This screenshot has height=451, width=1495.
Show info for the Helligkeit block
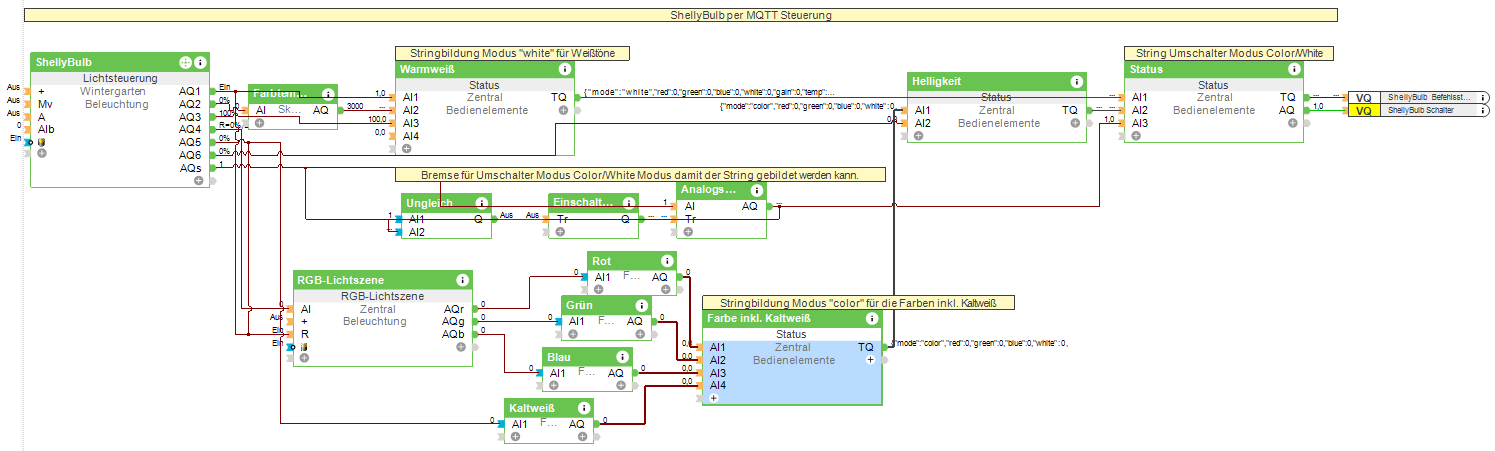(1076, 82)
